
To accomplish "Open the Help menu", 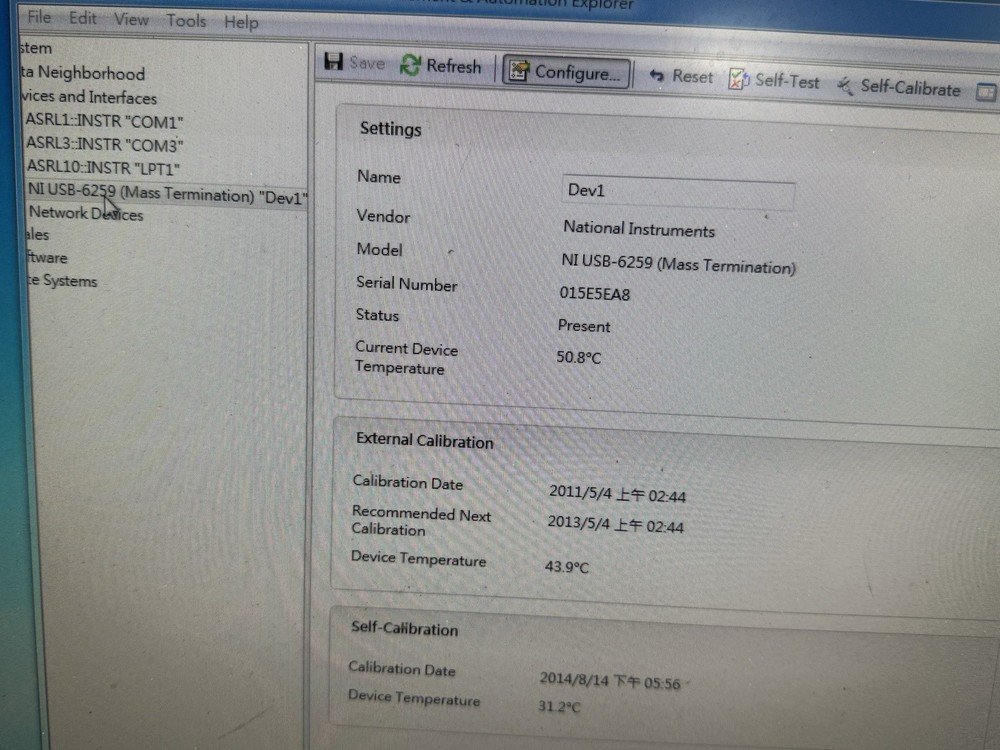I will pos(241,22).
